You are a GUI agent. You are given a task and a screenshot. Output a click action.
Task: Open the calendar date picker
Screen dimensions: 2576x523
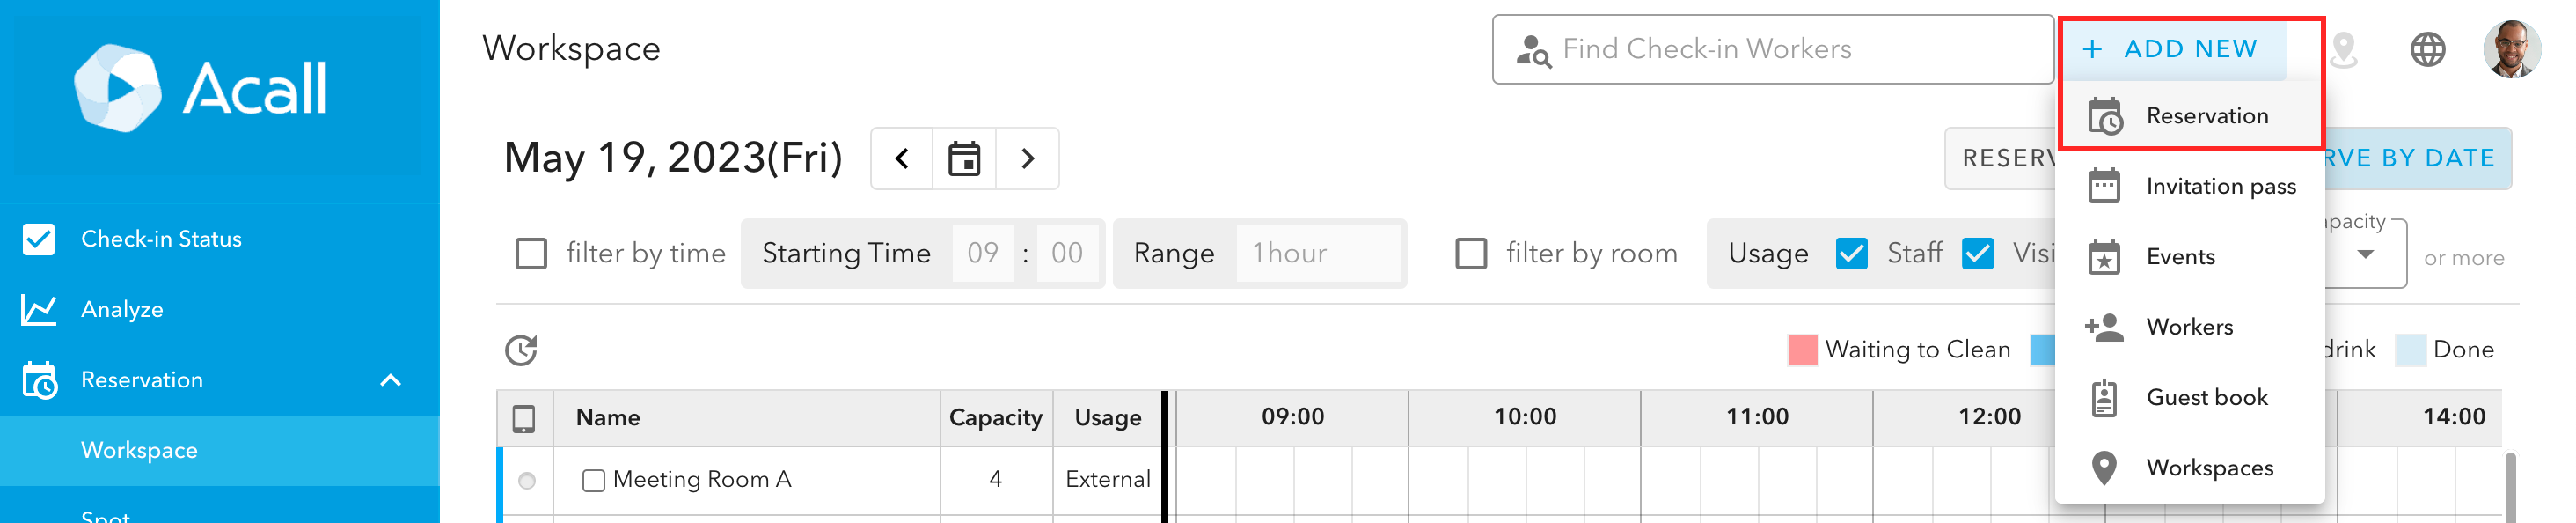pyautogui.click(x=964, y=159)
